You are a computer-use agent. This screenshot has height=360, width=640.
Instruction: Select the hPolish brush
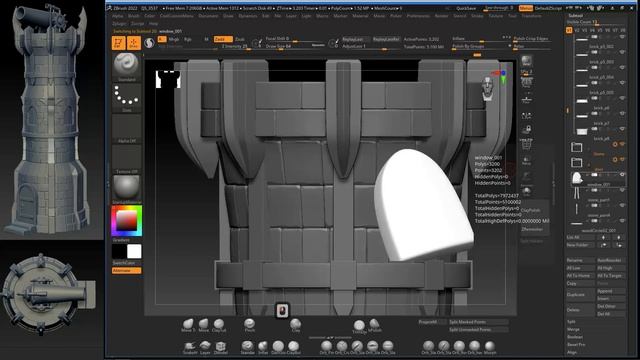click(374, 325)
